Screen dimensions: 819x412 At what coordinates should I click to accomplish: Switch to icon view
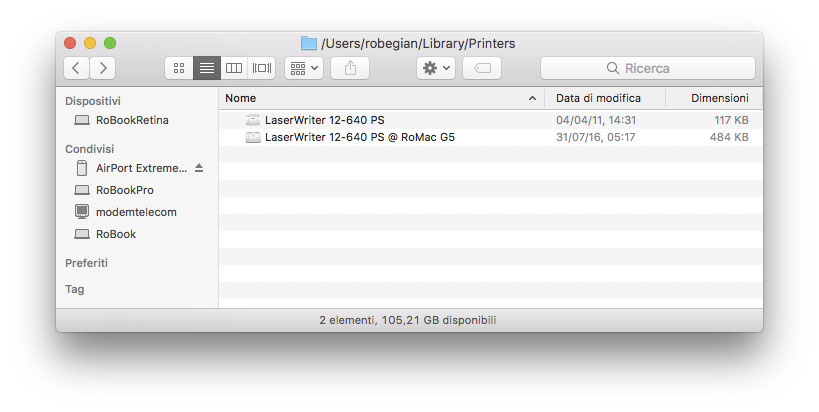[179, 68]
